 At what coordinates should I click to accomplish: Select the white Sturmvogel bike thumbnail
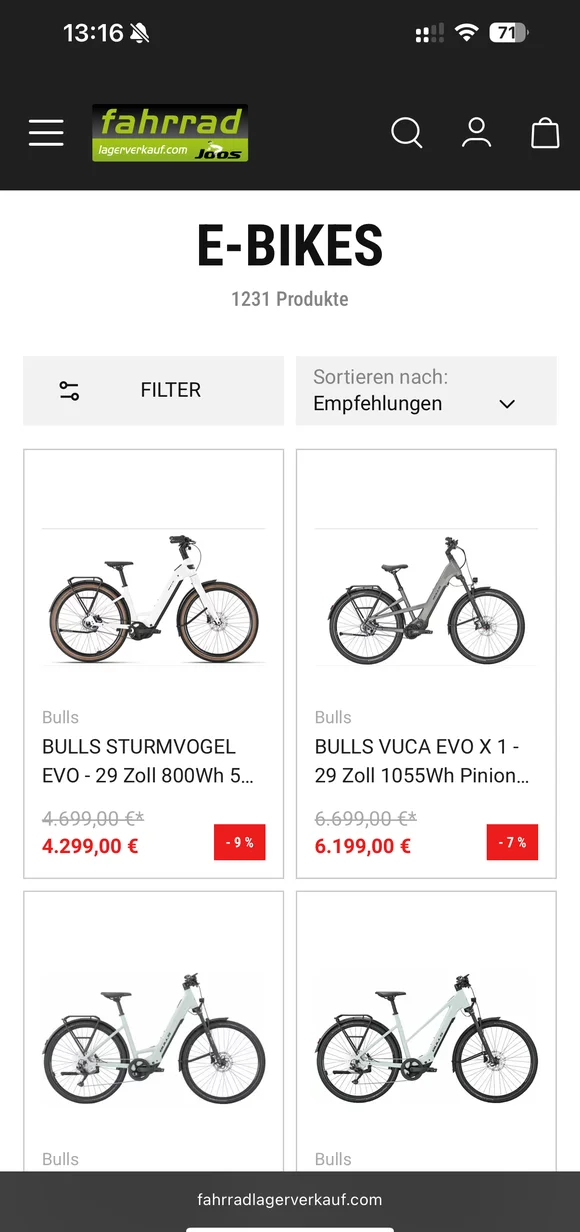click(x=152, y=600)
